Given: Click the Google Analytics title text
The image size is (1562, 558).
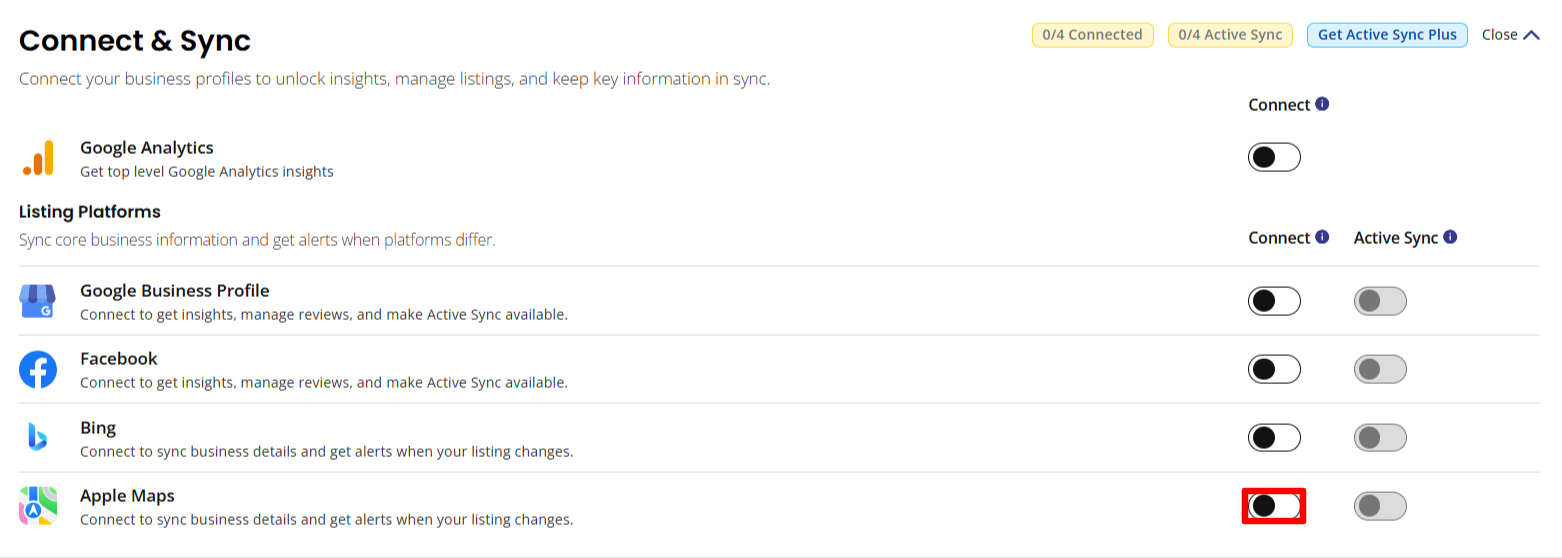Looking at the screenshot, I should tap(147, 148).
